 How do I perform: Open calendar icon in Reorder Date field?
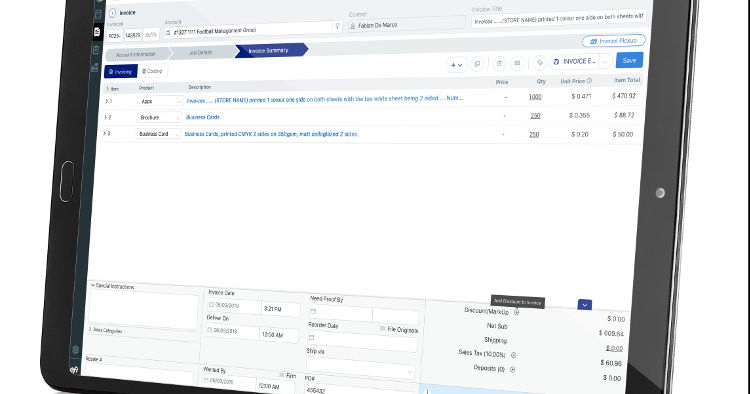point(311,338)
